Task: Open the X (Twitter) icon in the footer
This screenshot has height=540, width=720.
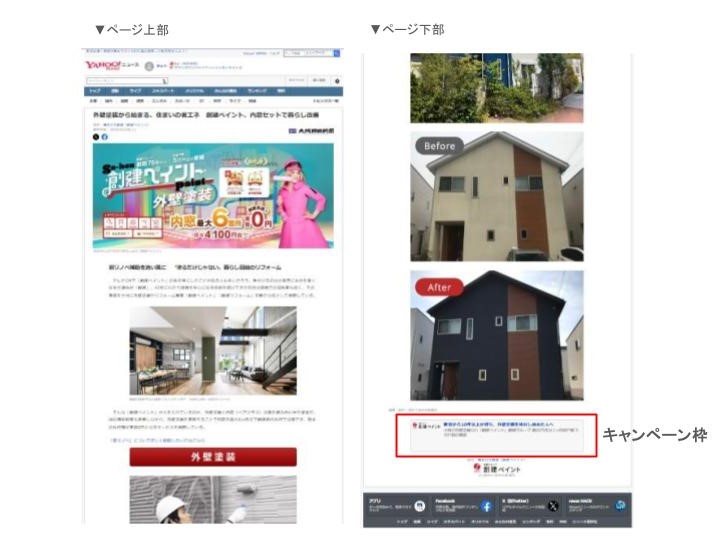Action: 553,507
